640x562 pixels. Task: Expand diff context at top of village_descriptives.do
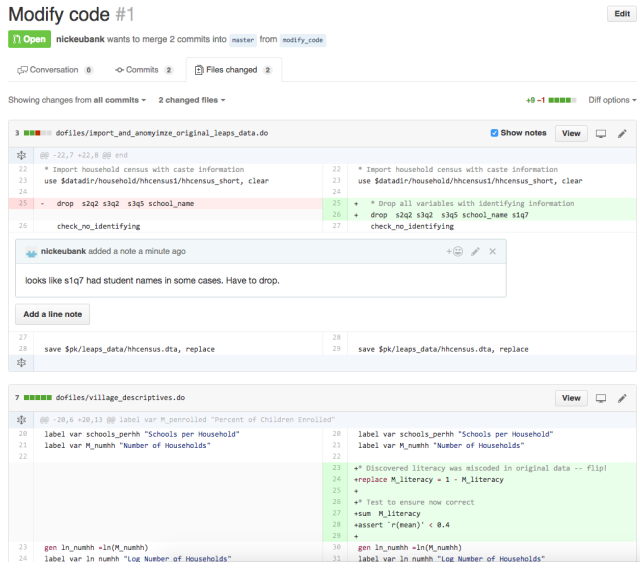pyautogui.click(x=21, y=420)
